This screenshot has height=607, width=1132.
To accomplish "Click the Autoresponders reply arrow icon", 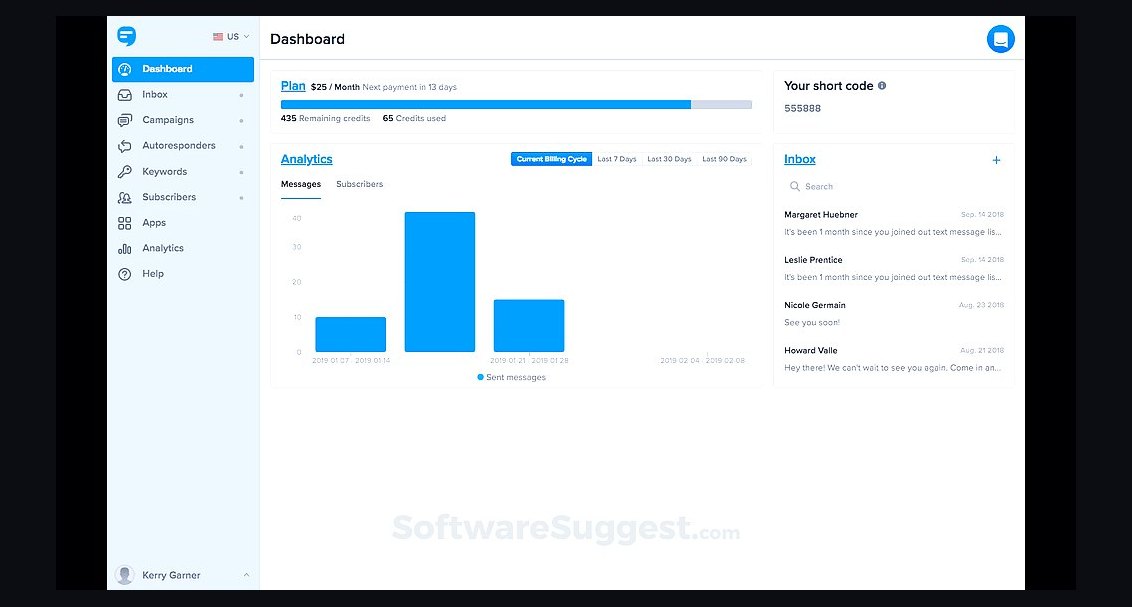I will (125, 146).
